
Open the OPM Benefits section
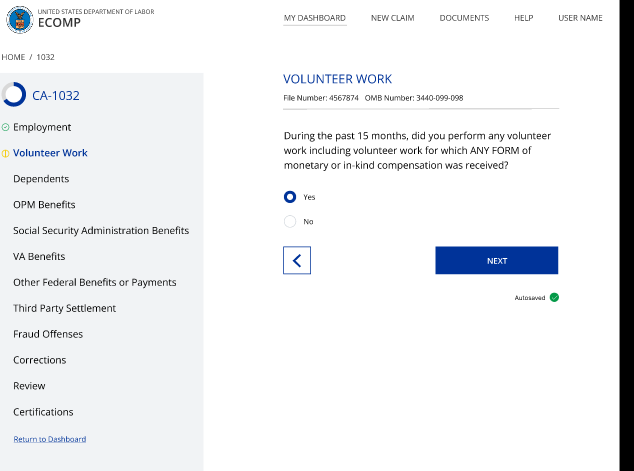point(44,205)
